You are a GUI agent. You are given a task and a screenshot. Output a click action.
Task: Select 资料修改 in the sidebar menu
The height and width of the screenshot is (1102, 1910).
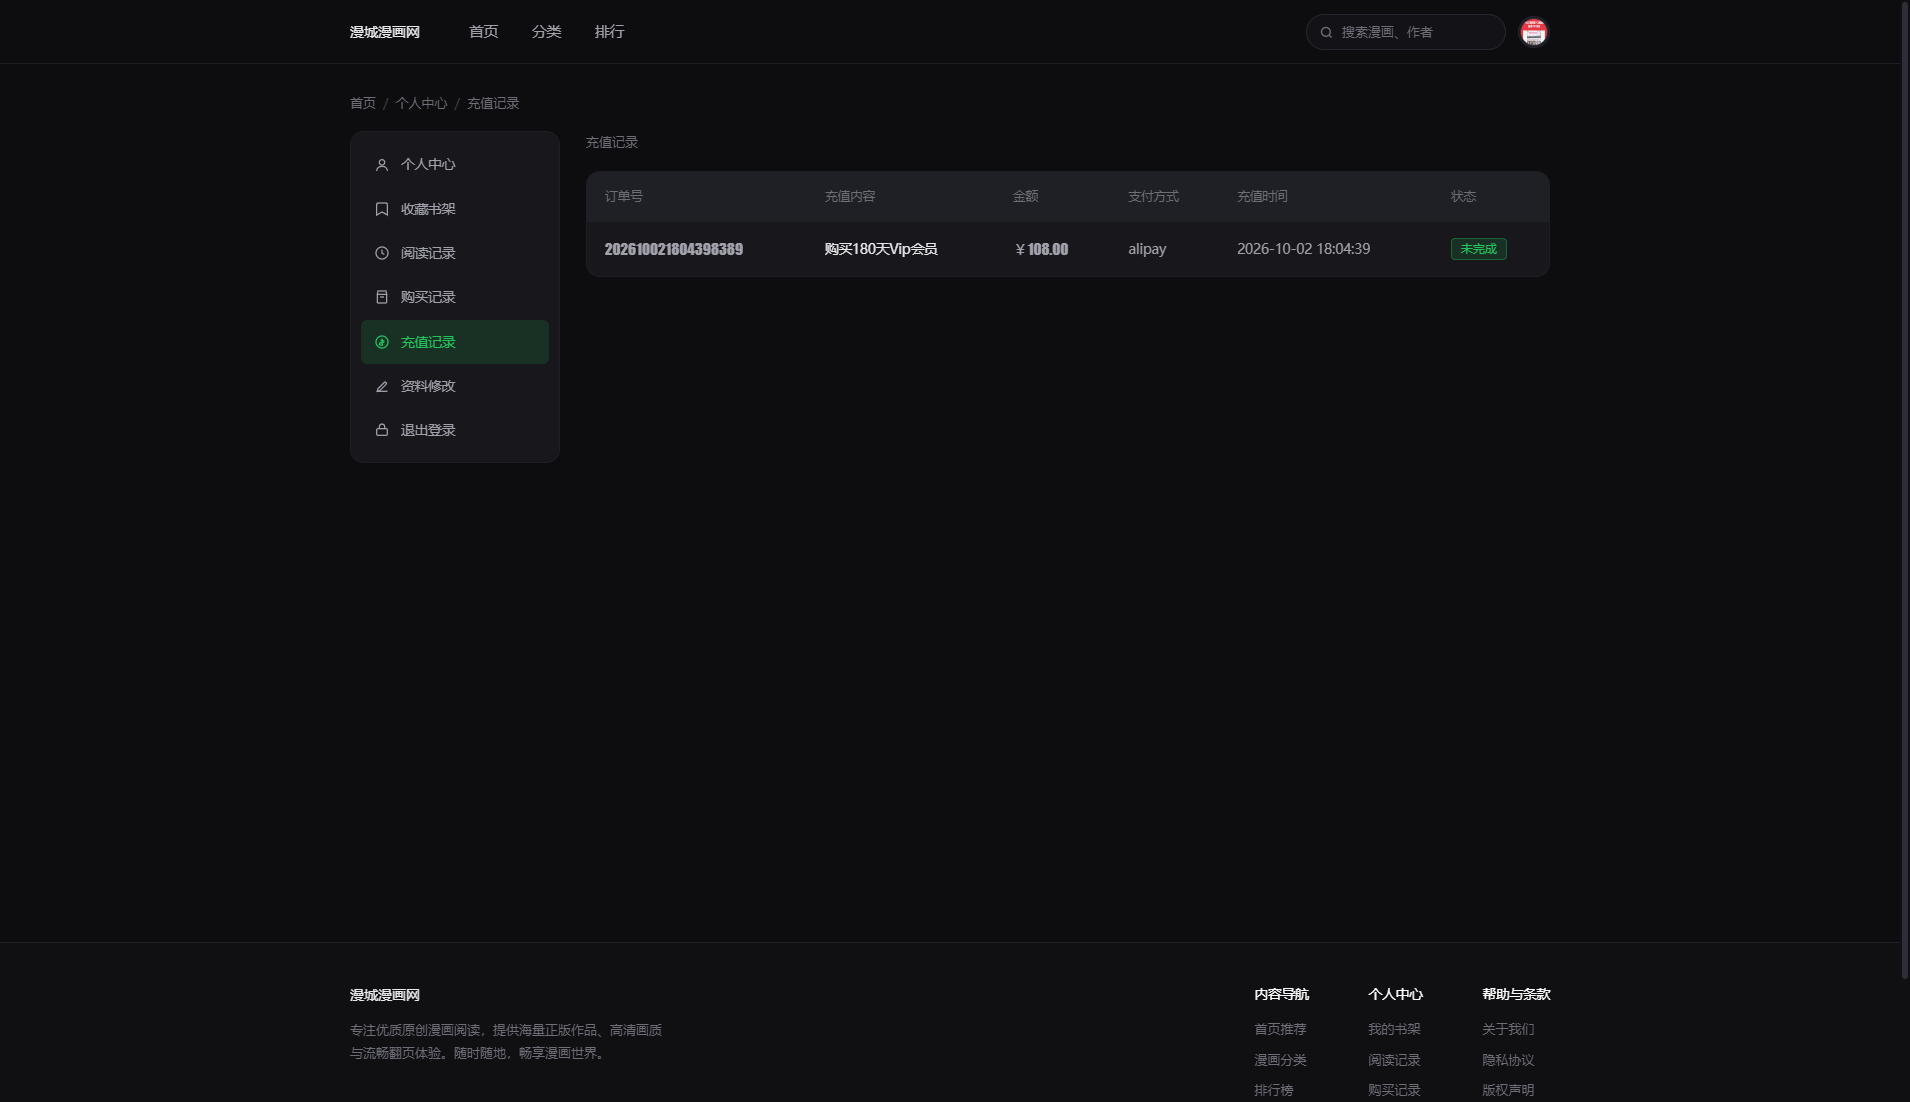click(x=455, y=386)
